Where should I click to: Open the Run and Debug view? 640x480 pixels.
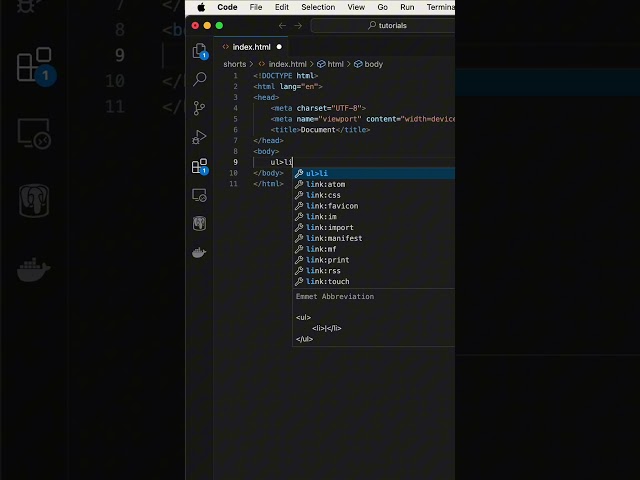click(x=199, y=137)
